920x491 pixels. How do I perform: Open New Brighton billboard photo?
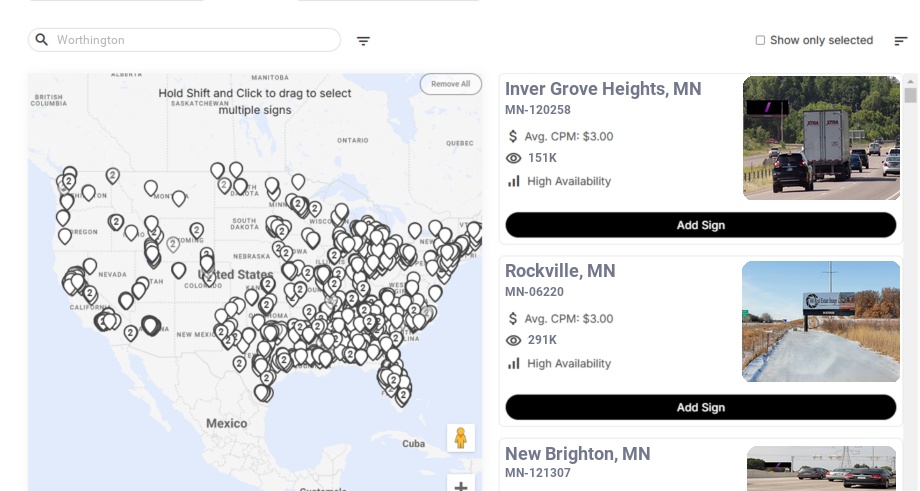[x=821, y=468]
